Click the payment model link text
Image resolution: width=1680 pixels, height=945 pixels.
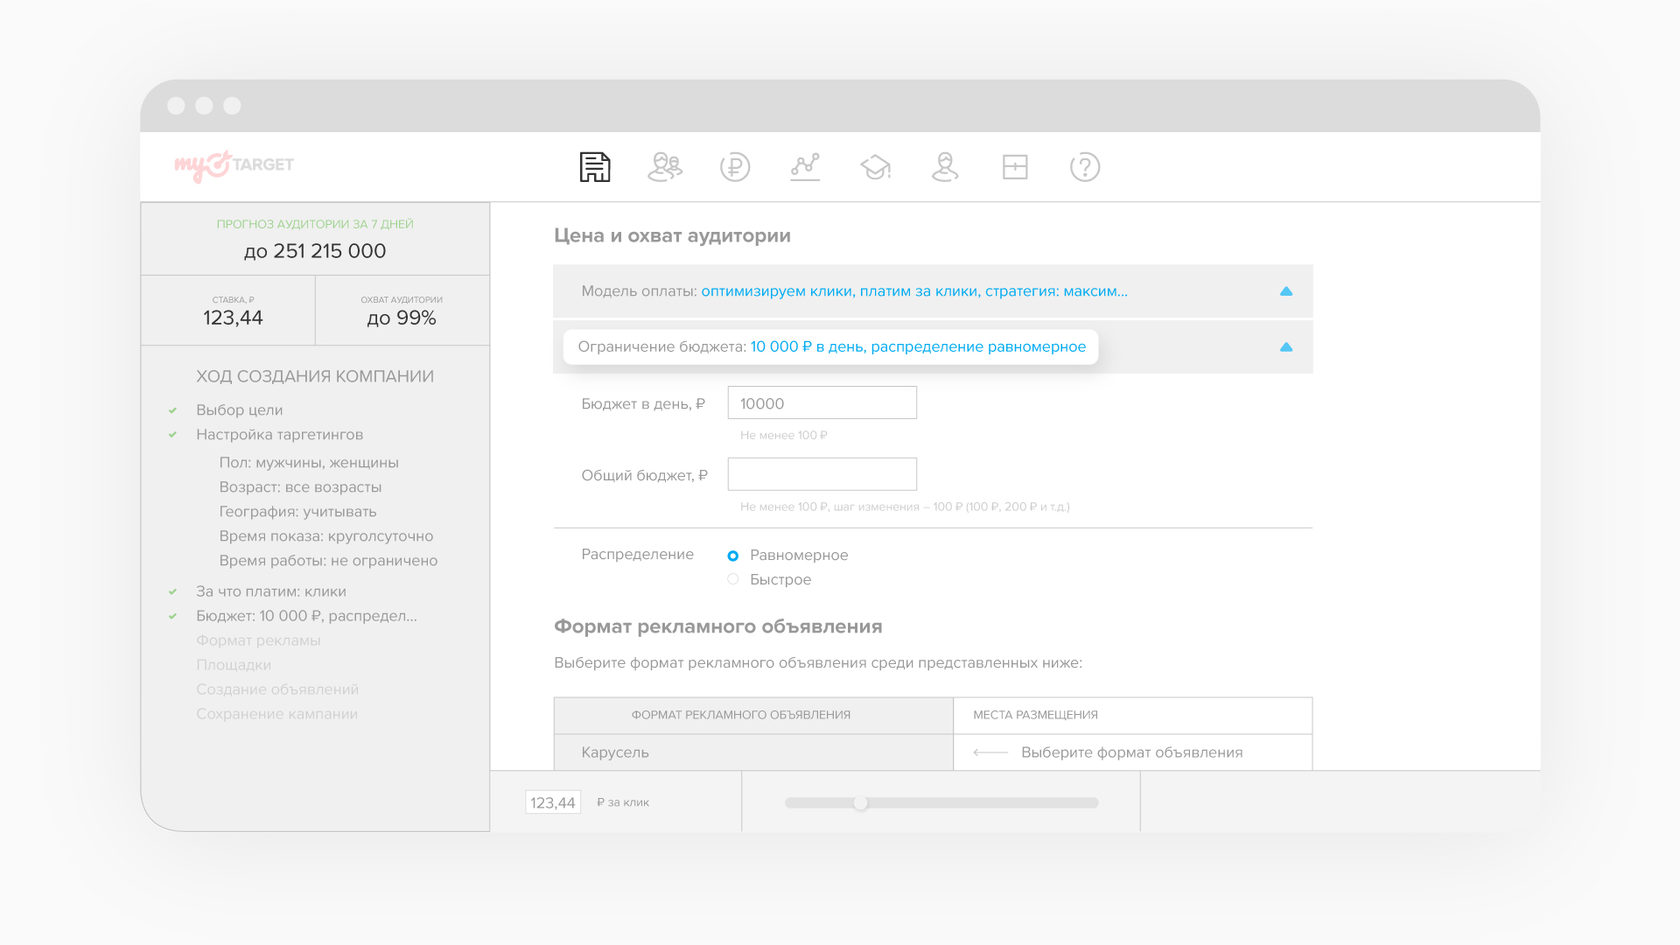tap(913, 291)
